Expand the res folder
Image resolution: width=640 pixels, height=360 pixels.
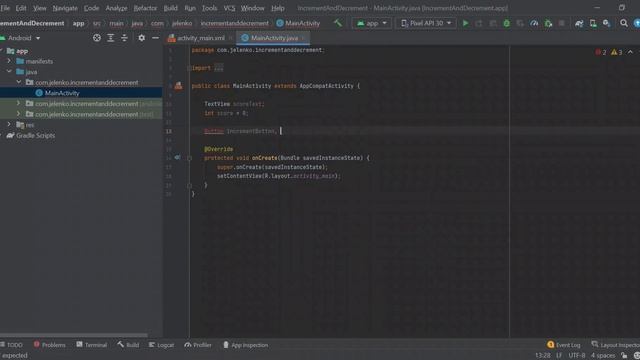[x=9, y=124]
